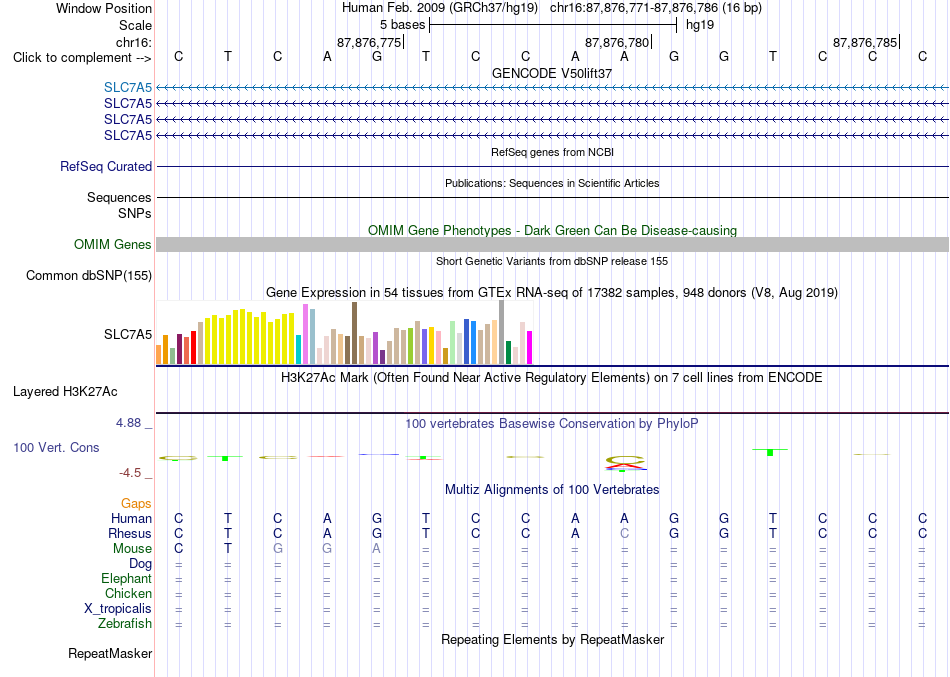This screenshot has height=677, width=950.
Task: Click the 4.88 PhyloP axis maximum
Action: pos(129,422)
